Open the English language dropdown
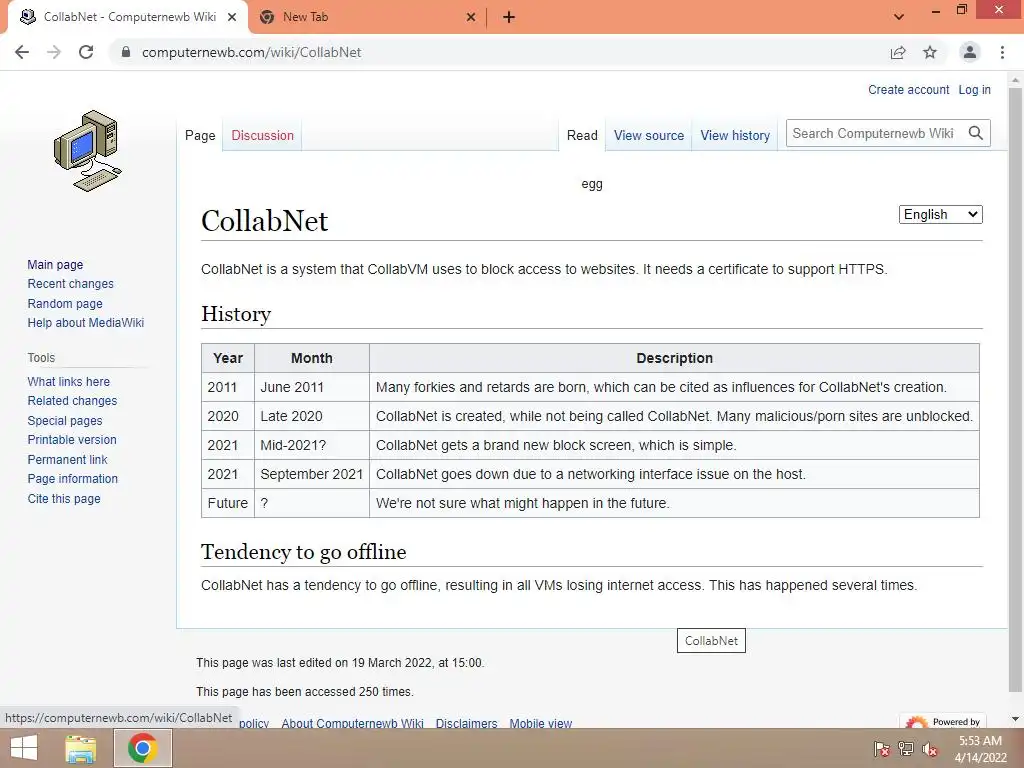1024x768 pixels. click(x=940, y=214)
